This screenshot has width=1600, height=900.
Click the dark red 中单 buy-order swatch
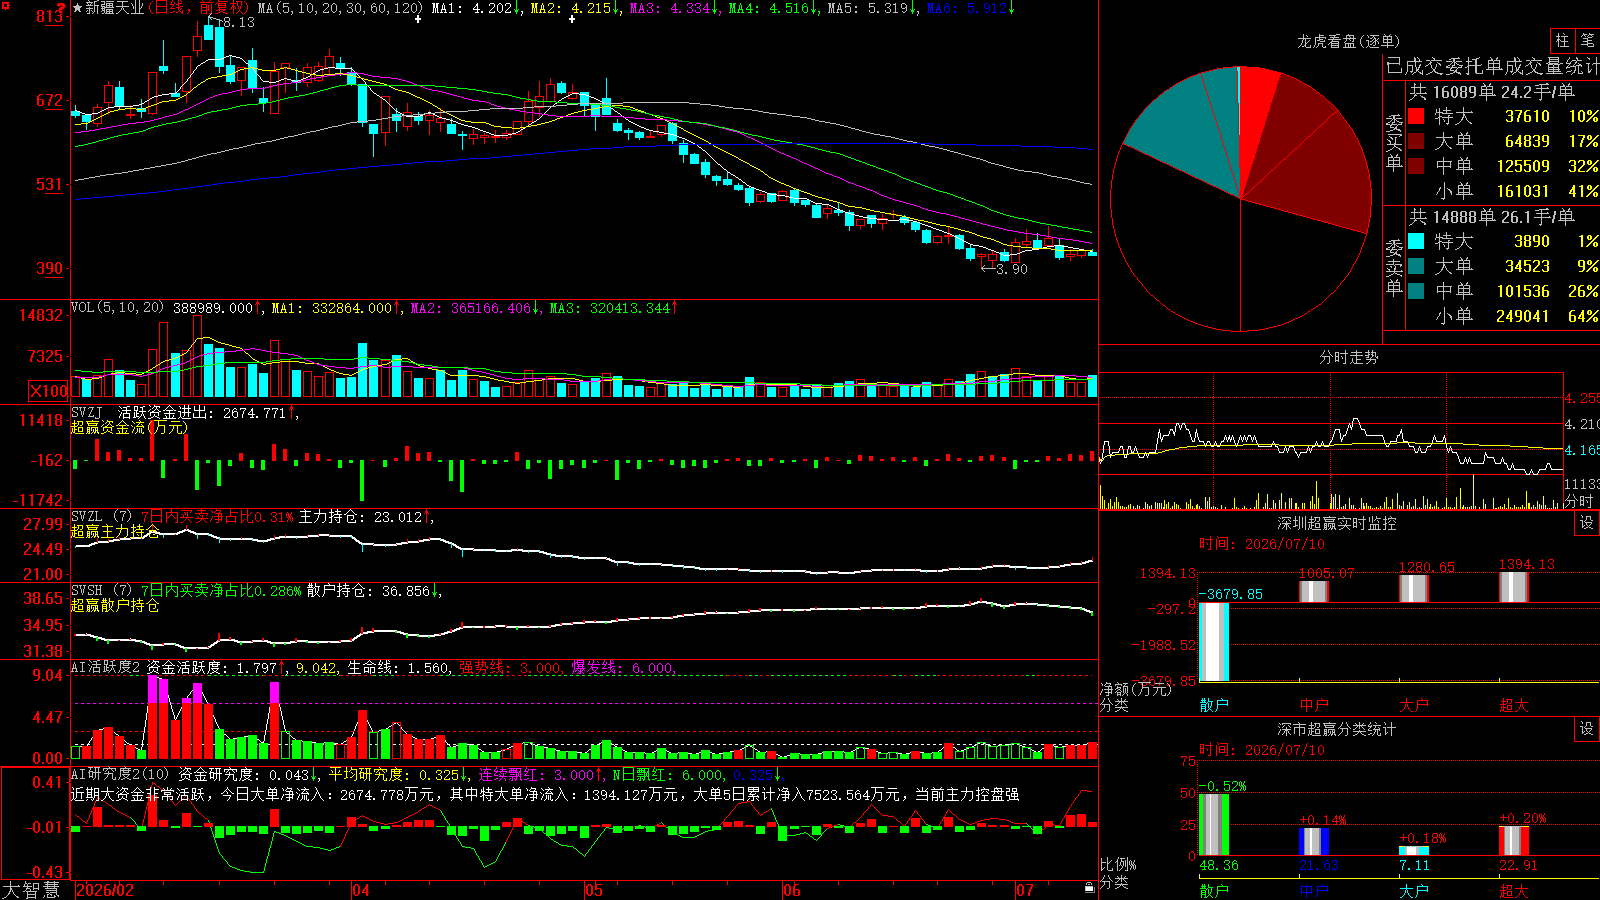(x=1416, y=166)
